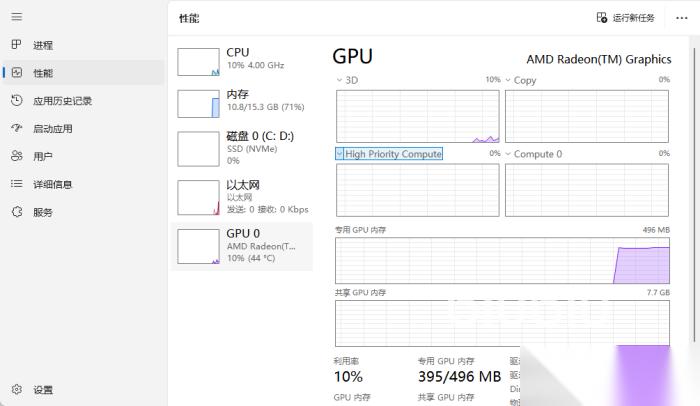Go to 启动应用 page

click(53, 129)
